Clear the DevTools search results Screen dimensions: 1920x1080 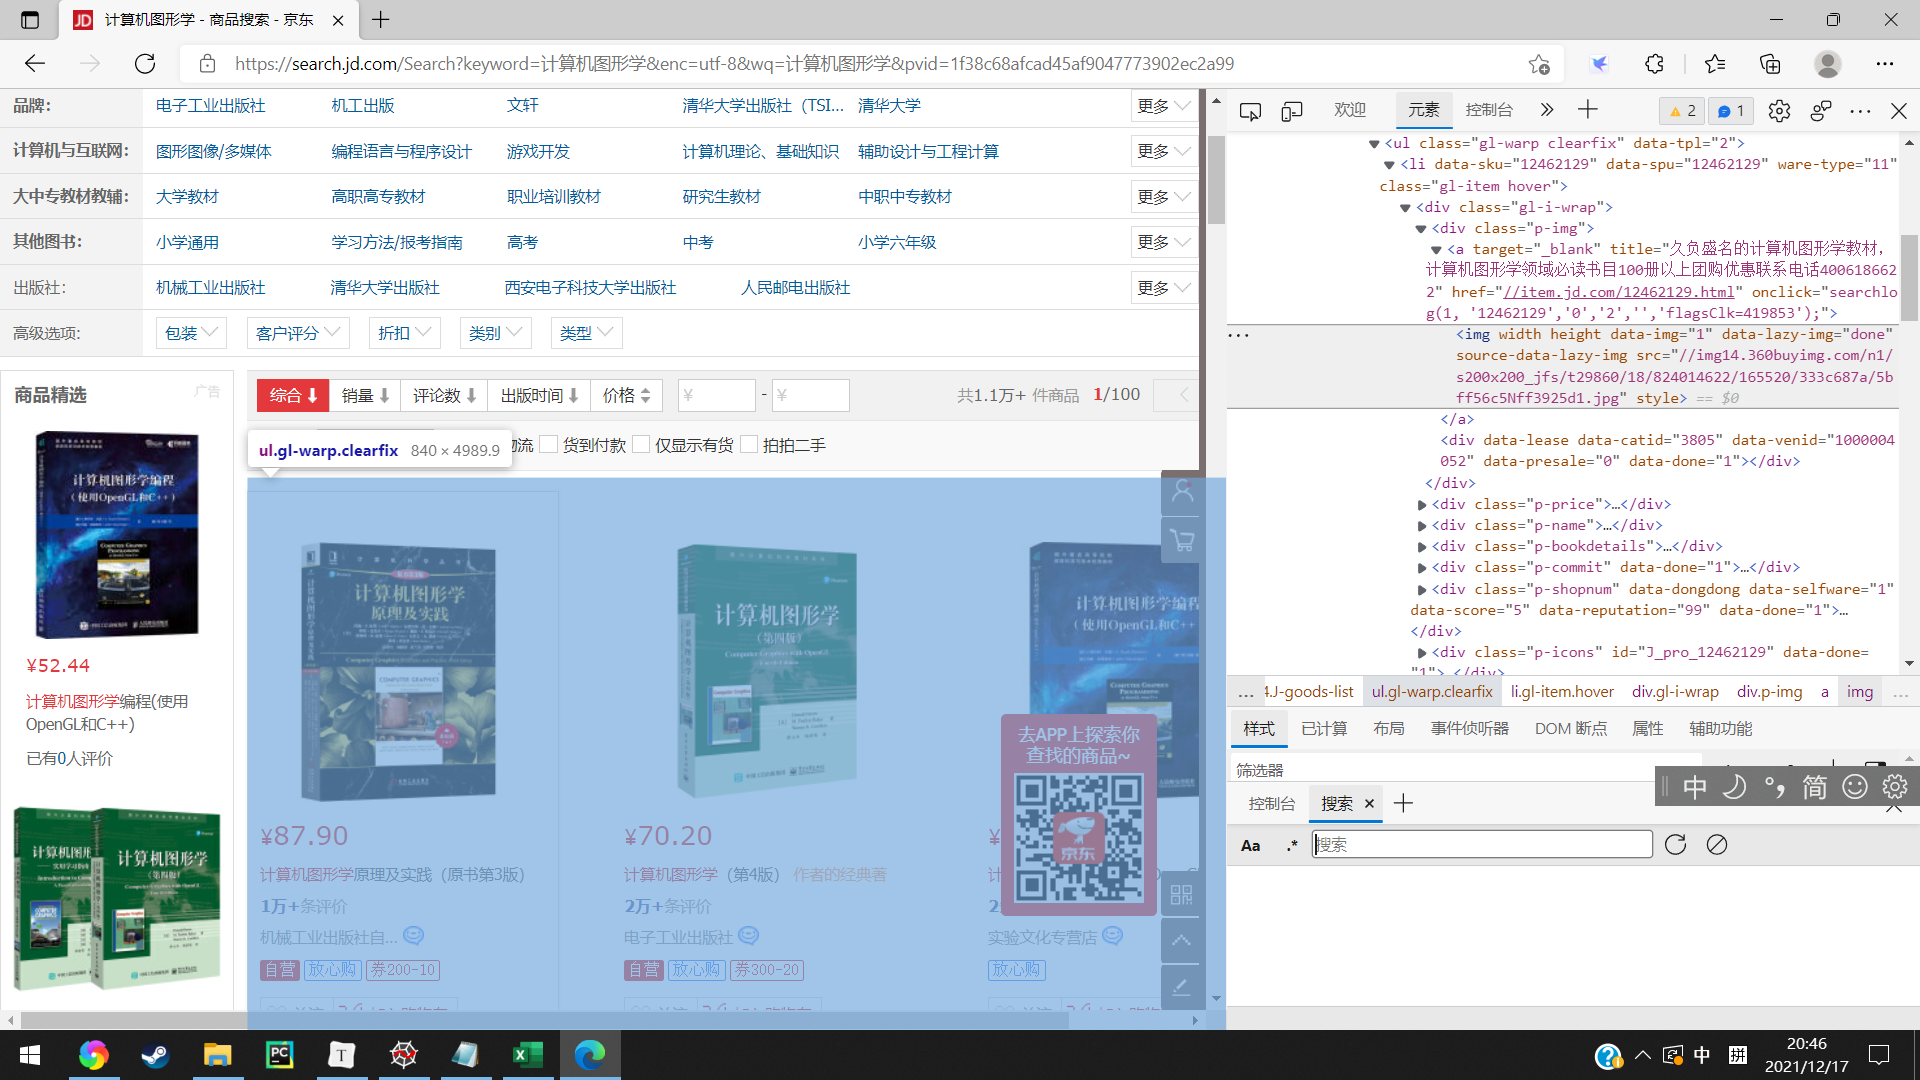coord(1717,845)
